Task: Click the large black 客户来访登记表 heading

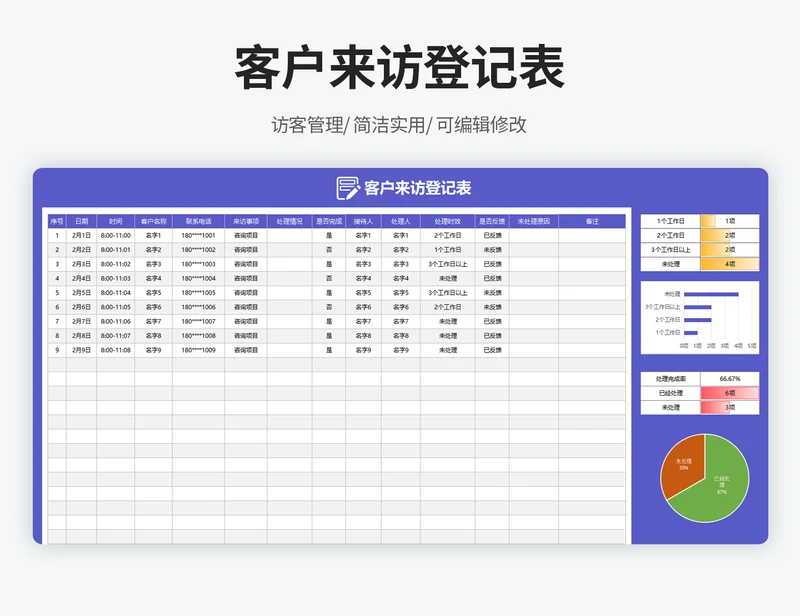Action: point(399,67)
